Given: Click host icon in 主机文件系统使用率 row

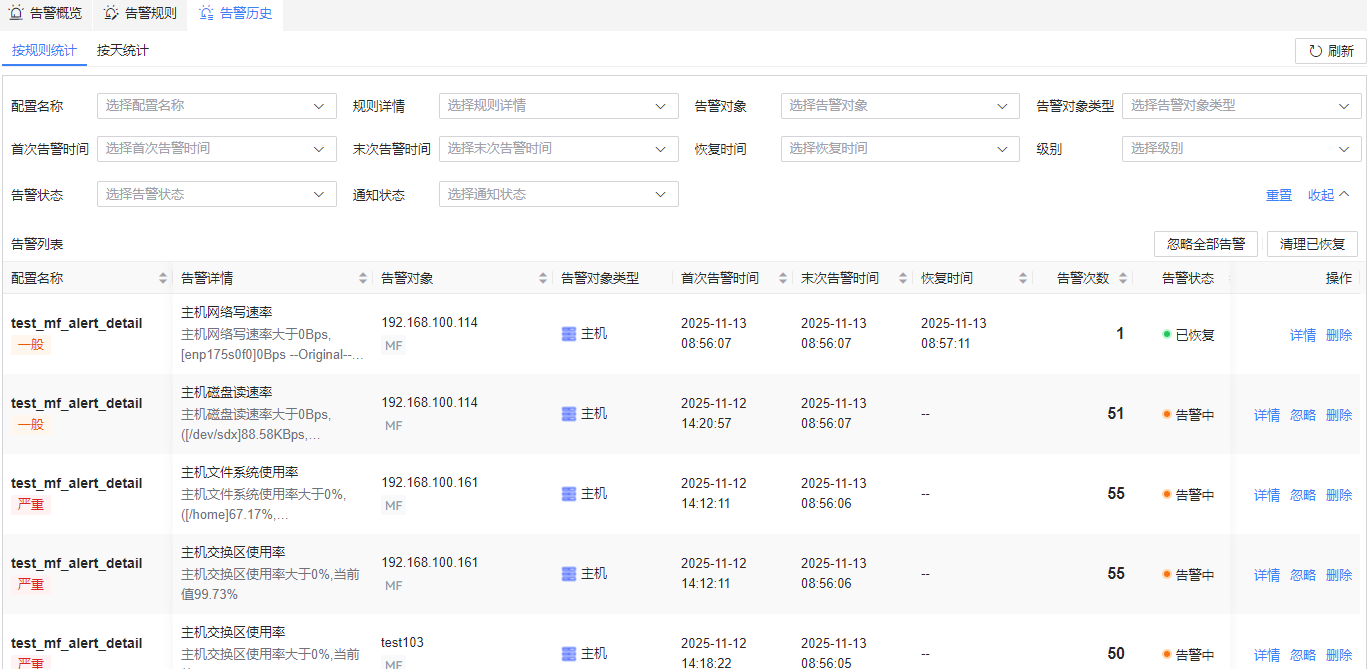Looking at the screenshot, I should click(x=569, y=494).
